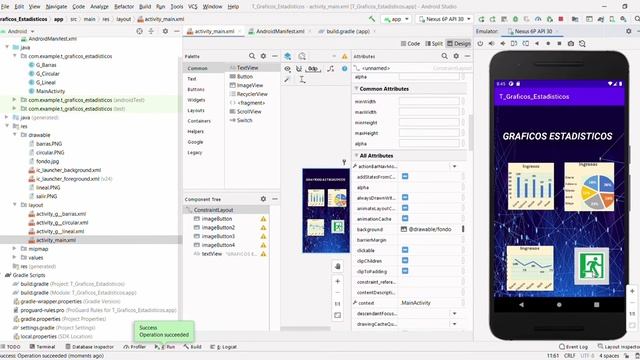Open the Profile app gauge icon
640x360 pixels.
pyautogui.click(x=538, y=19)
